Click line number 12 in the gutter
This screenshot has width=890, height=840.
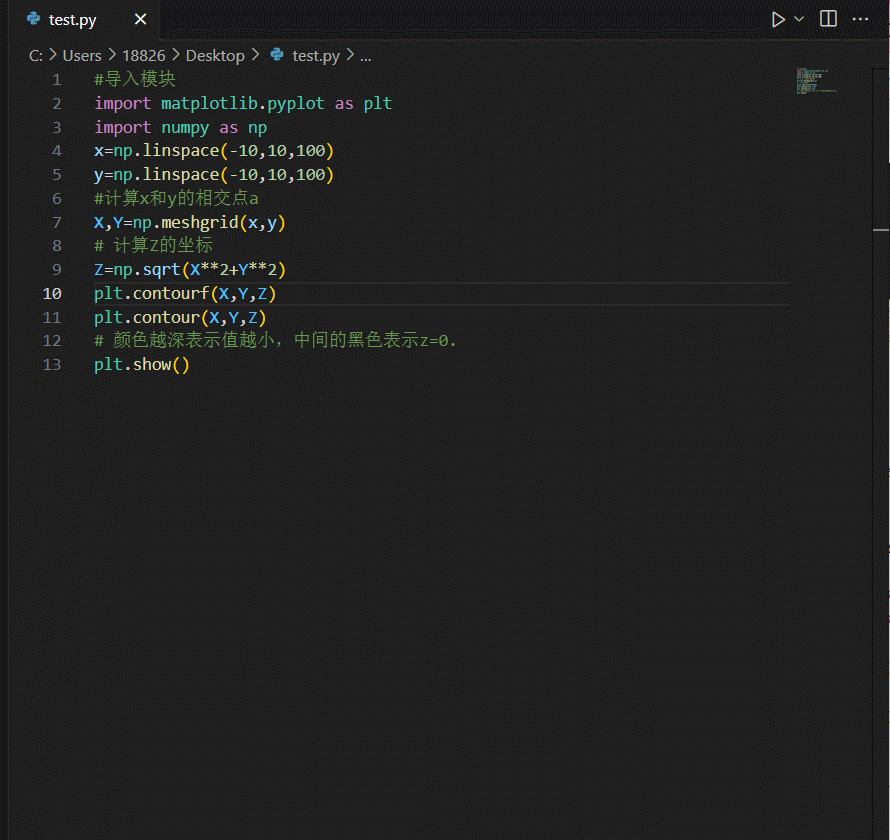click(x=52, y=341)
